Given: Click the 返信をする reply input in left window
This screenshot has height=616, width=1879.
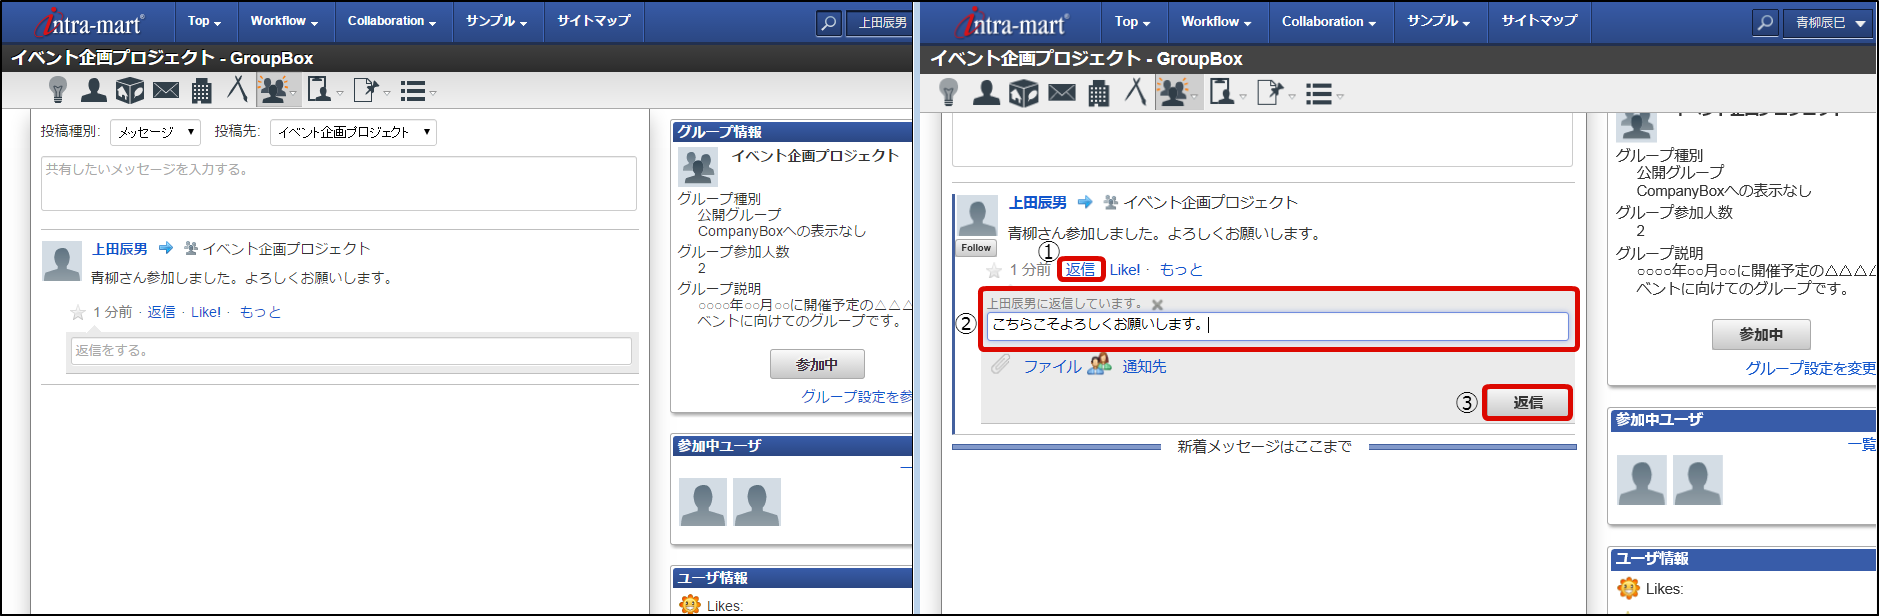Looking at the screenshot, I should [351, 351].
